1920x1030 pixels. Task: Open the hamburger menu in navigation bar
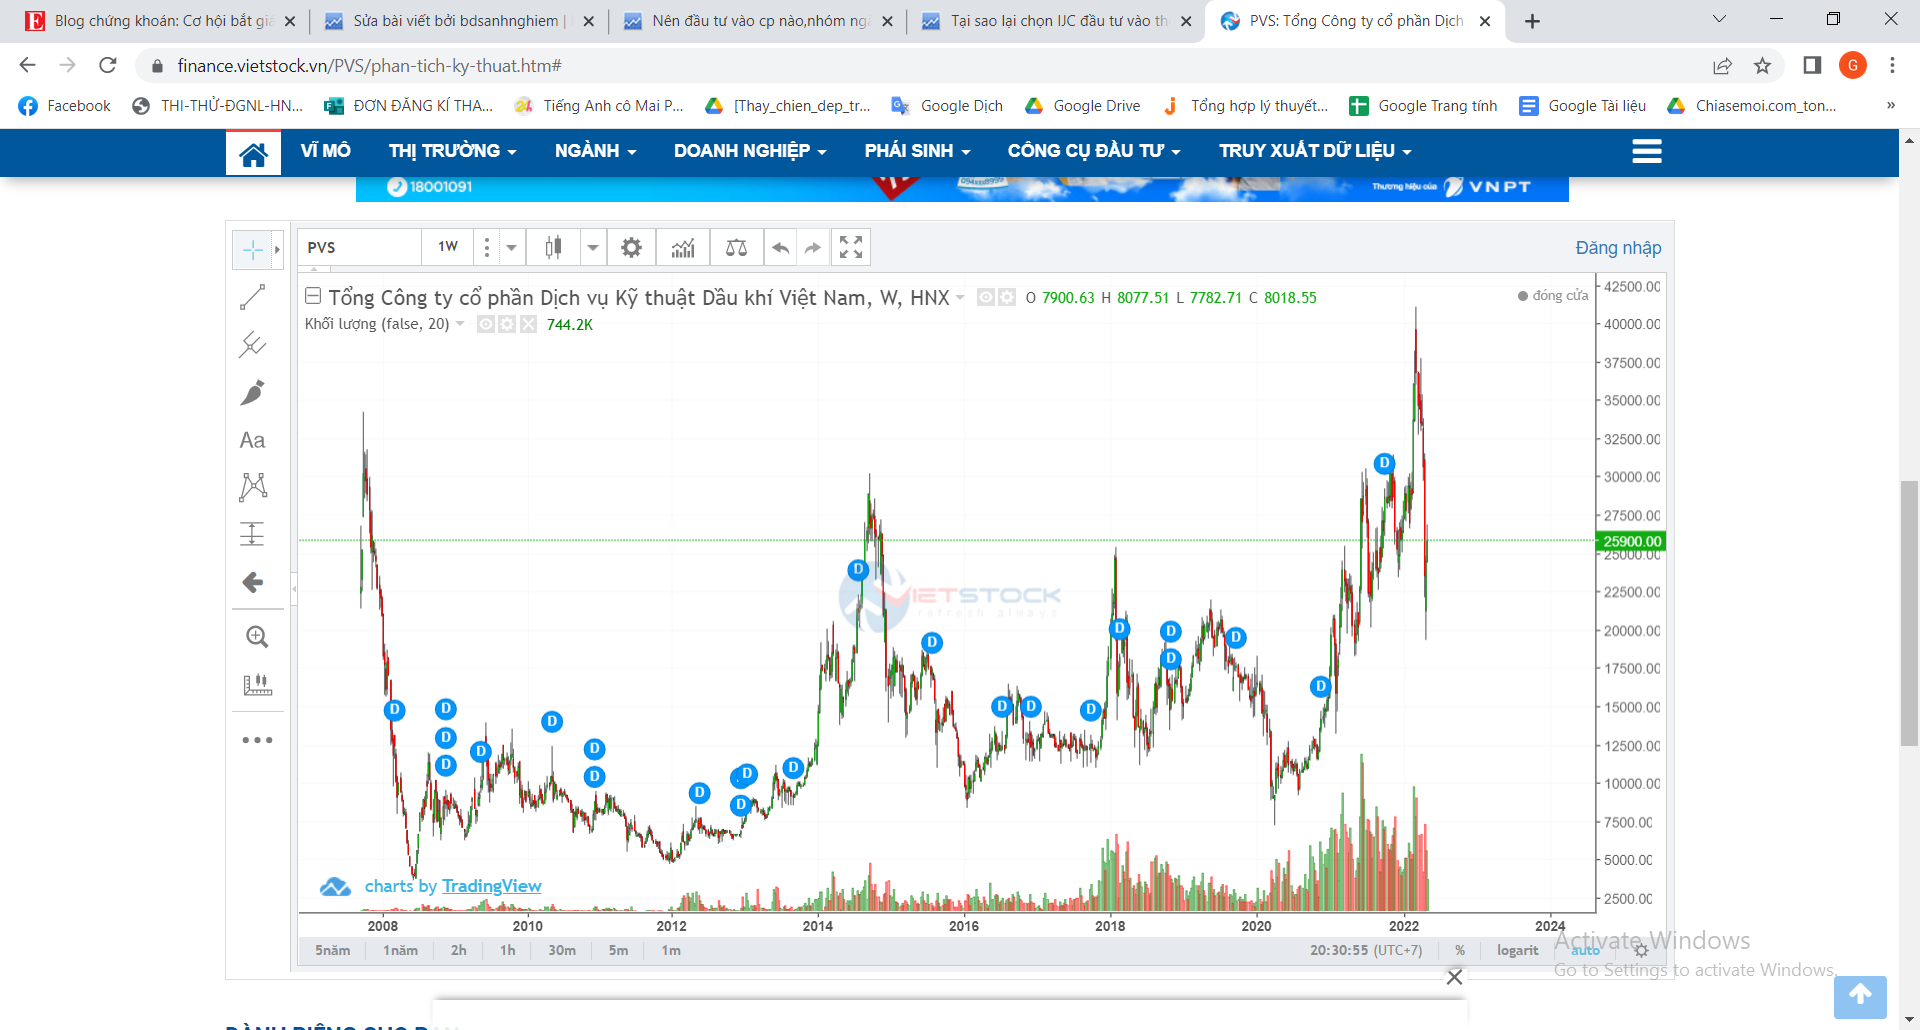point(1646,152)
